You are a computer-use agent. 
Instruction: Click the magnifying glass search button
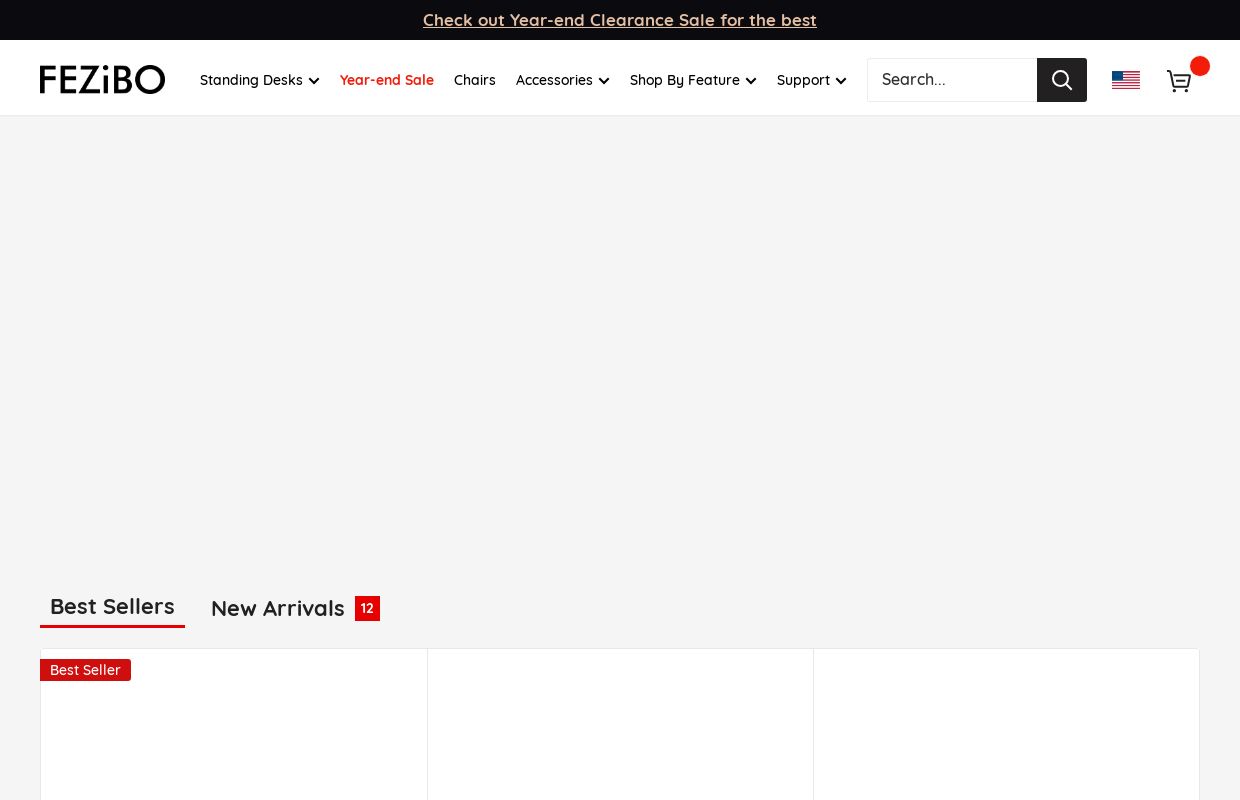[1061, 80]
